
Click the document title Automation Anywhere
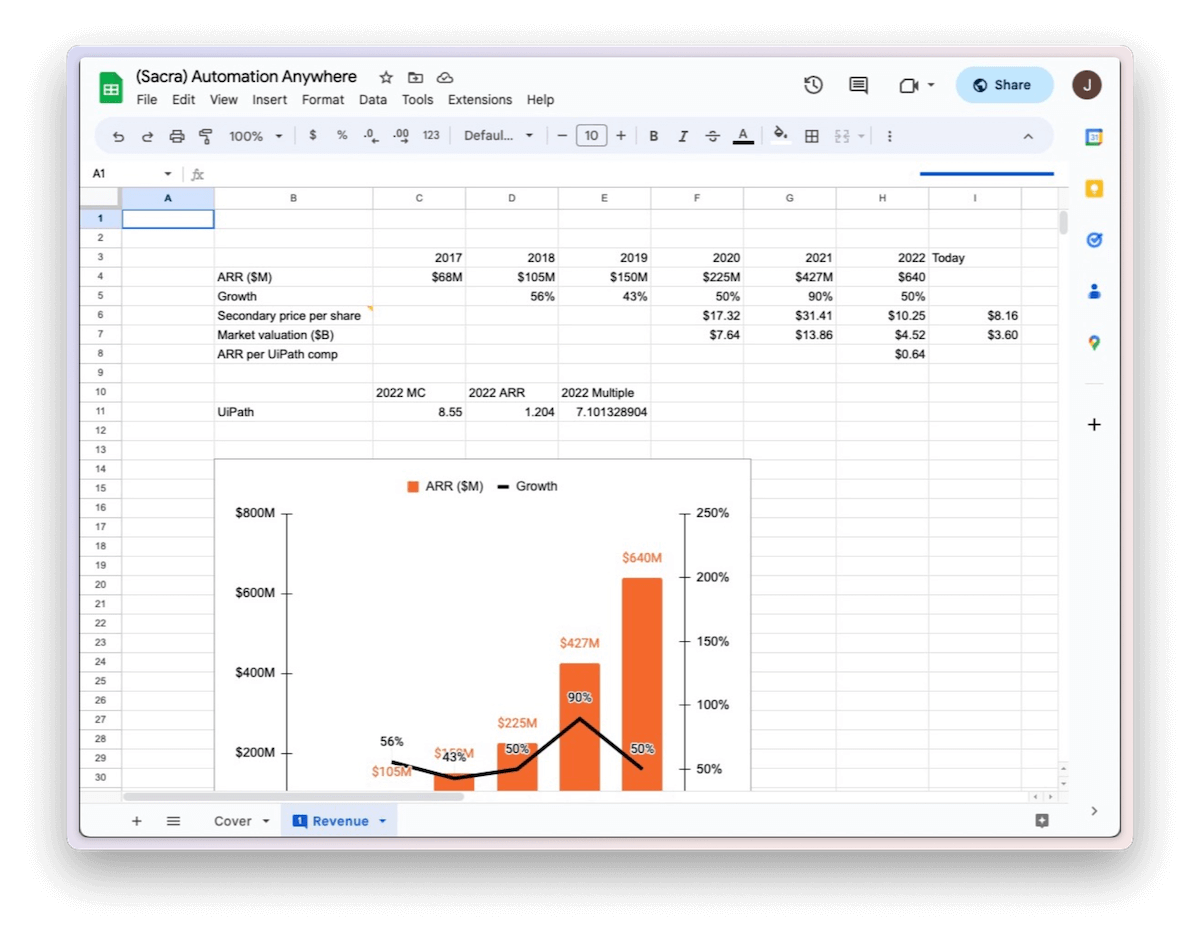click(x=246, y=77)
